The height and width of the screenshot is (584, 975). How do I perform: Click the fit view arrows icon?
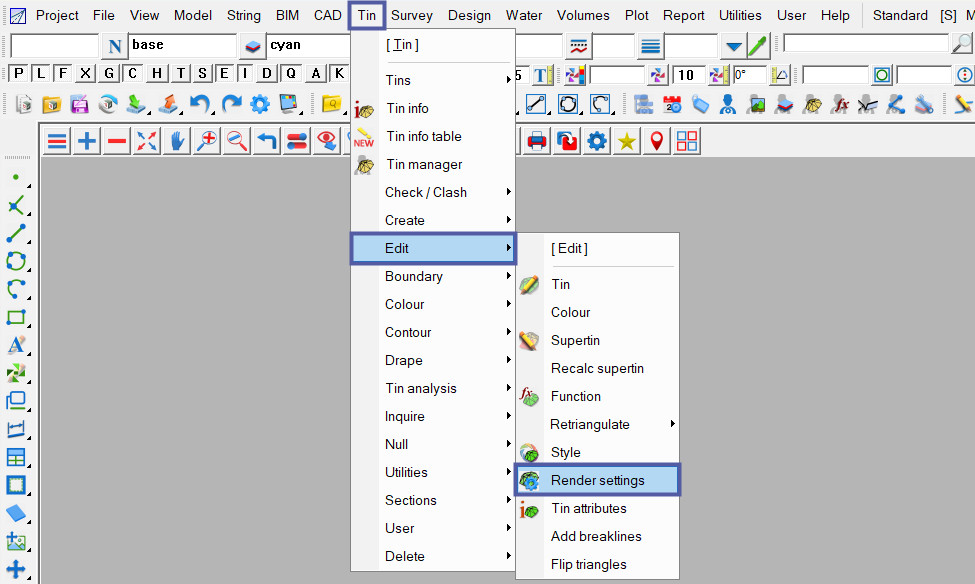tap(147, 141)
